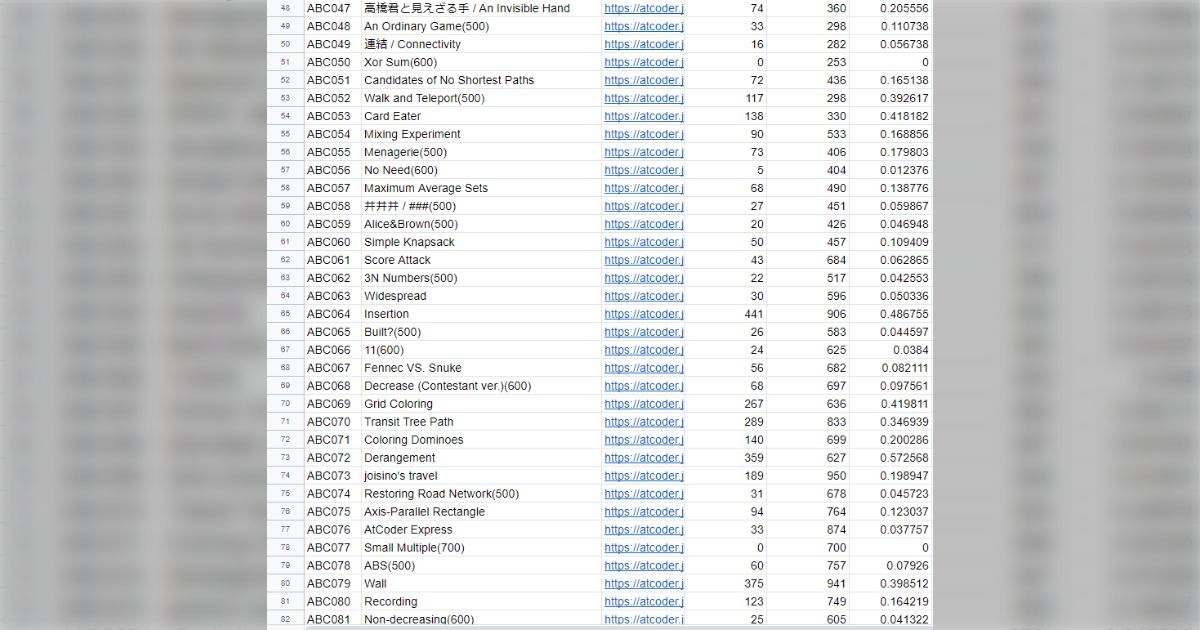Open the atcoder link on Fennec VS. Snuke row
This screenshot has width=1200, height=630.
[643, 367]
